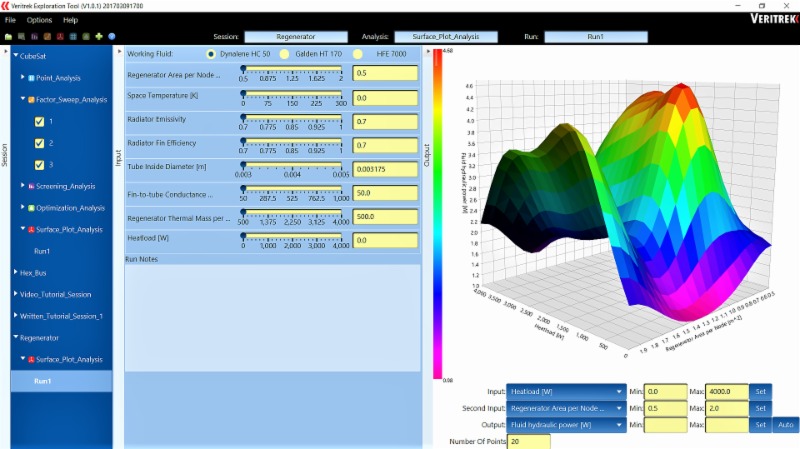Select Dynalene HC 50 working fluid
The width and height of the screenshot is (800, 449).
211,54
